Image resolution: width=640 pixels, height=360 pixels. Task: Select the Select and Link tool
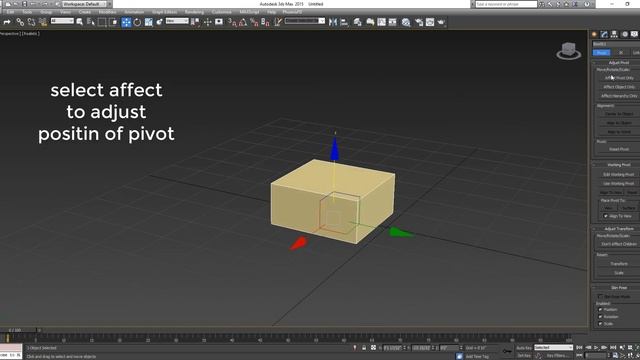[20, 22]
